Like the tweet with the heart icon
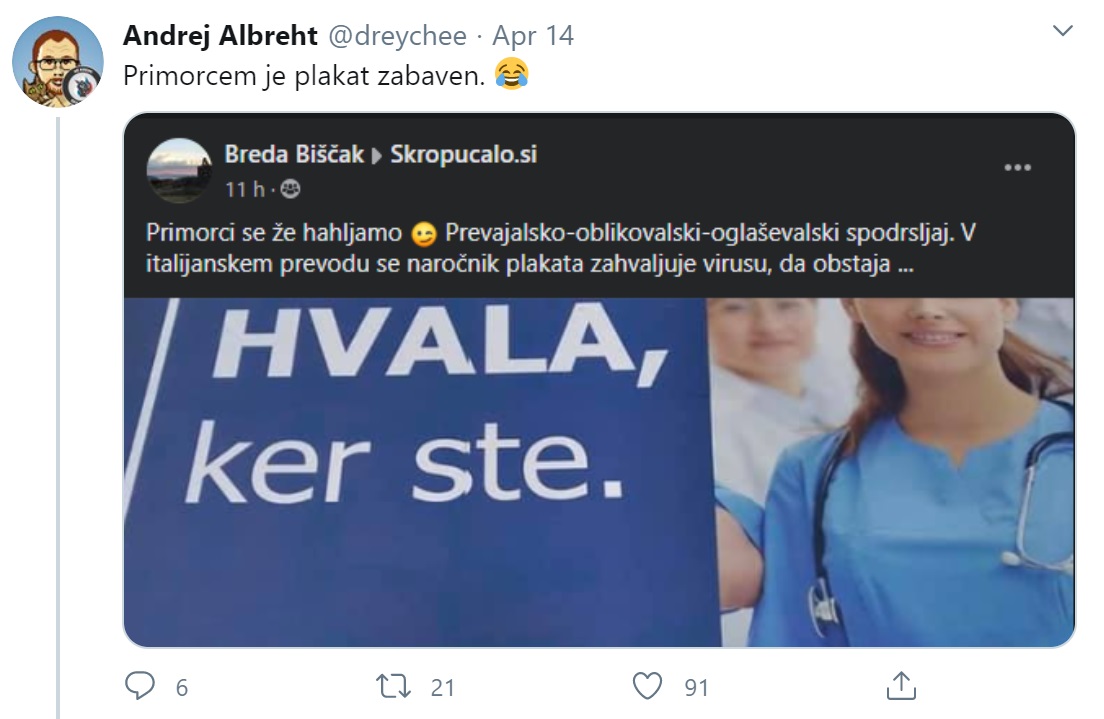The height and width of the screenshot is (719, 1104). (647, 686)
